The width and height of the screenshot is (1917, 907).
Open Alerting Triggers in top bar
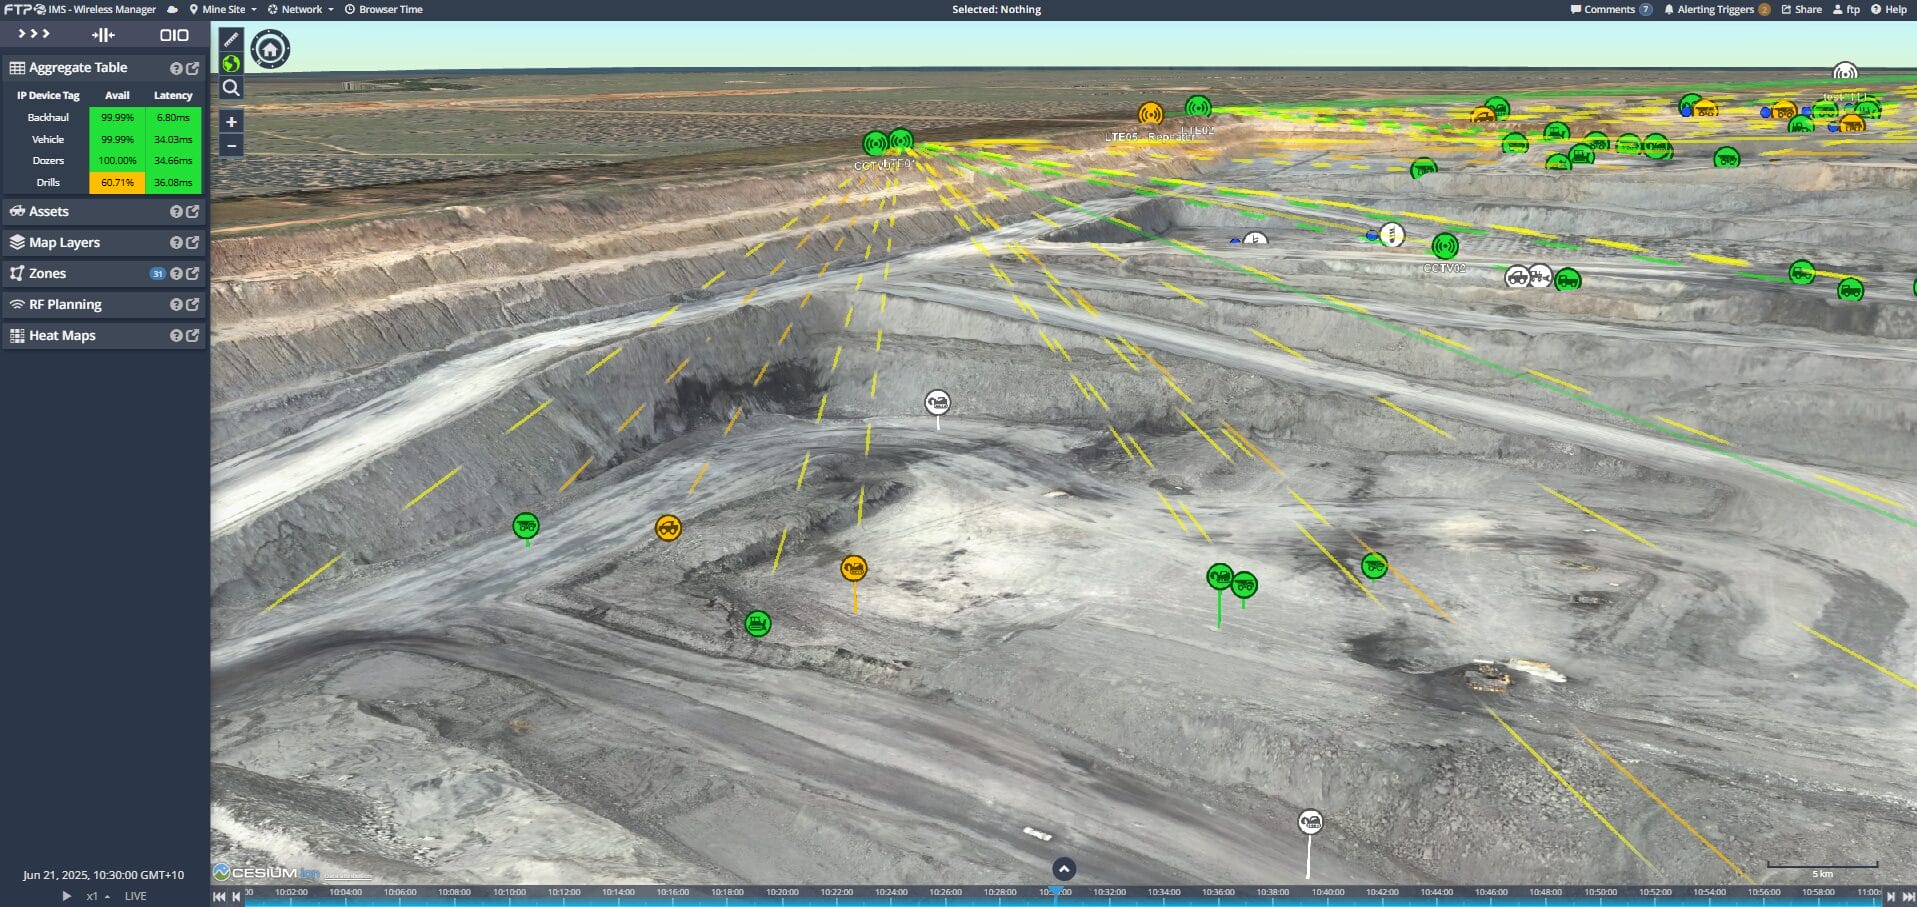[x=1715, y=9]
